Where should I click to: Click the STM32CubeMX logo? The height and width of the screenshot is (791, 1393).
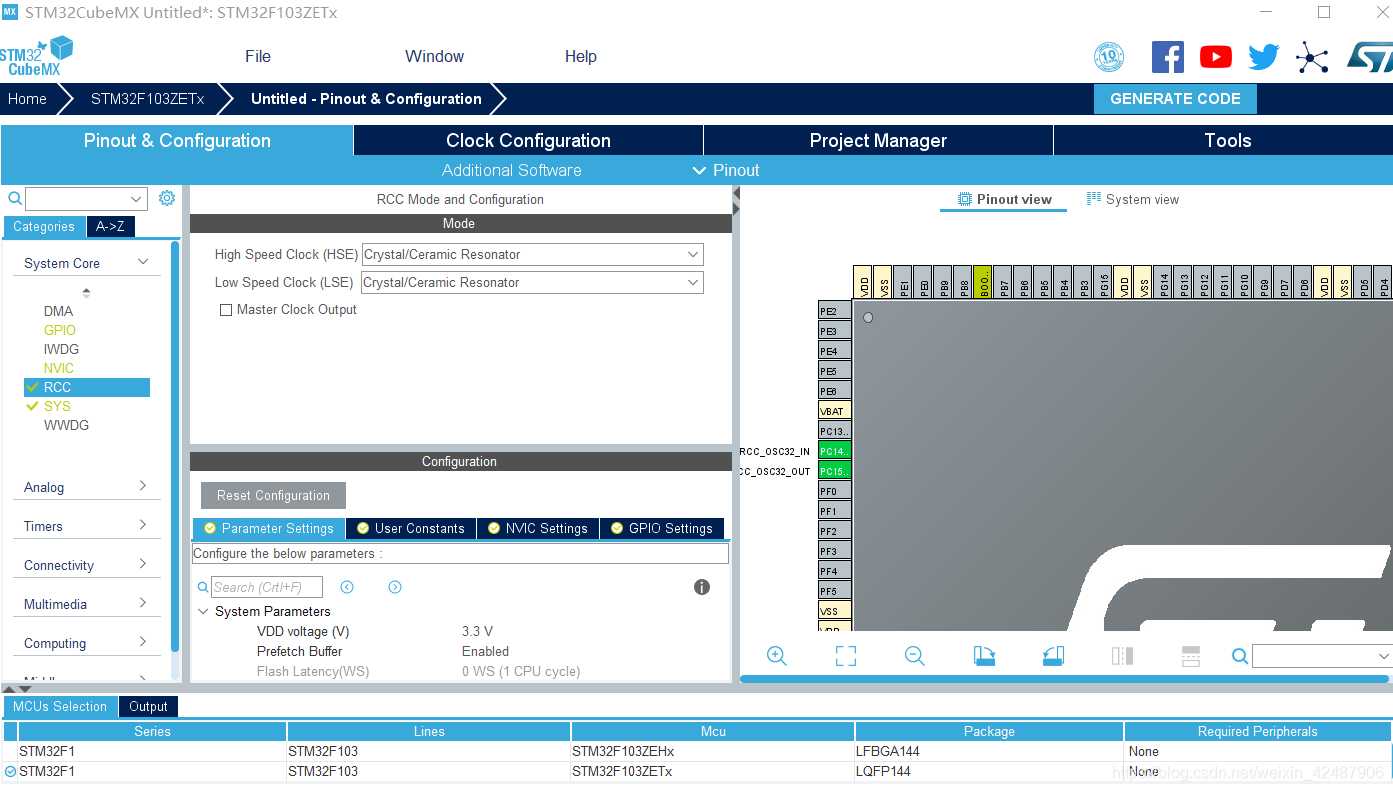pos(37,56)
